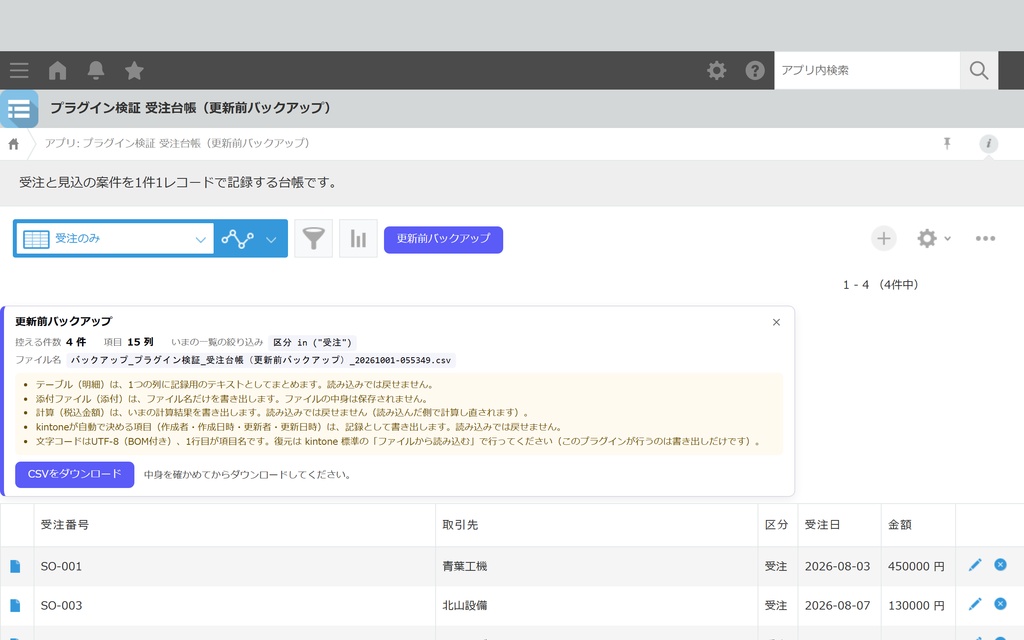1024x640 pixels.
Task: Open the app settings gear dropdown
Action: (934, 238)
